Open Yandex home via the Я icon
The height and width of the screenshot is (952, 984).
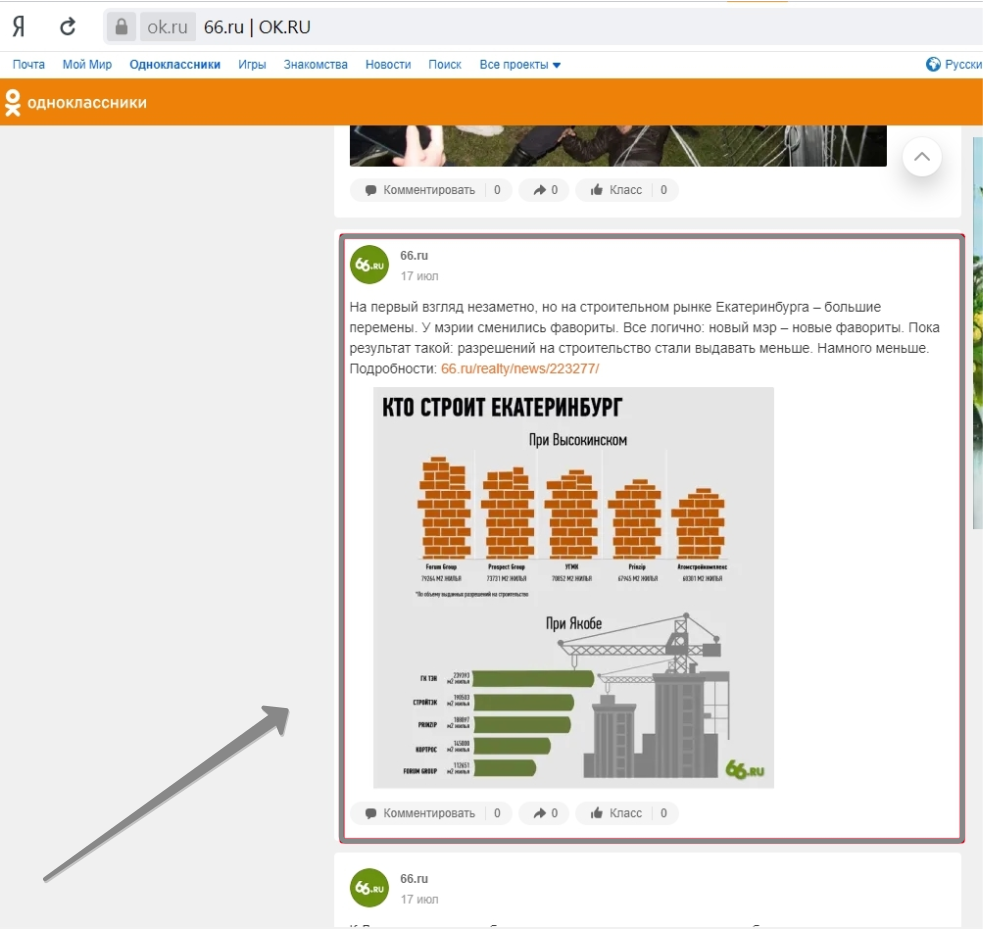tap(19, 27)
